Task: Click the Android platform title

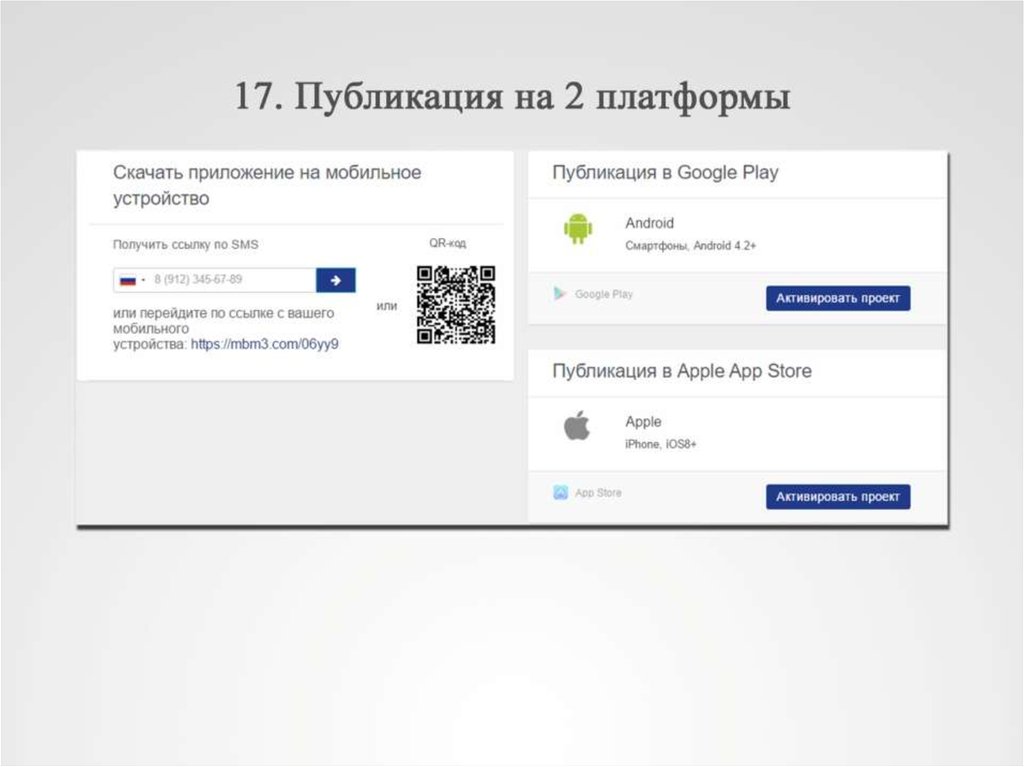Action: 649,223
